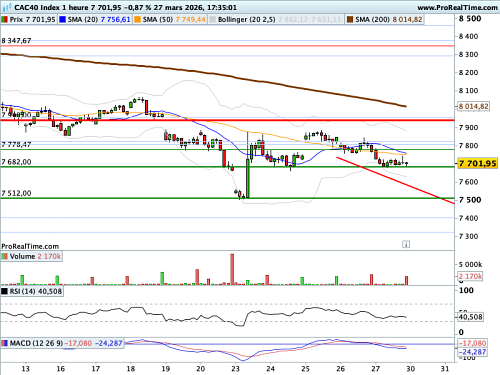Click the Volume legend color swatch
This screenshot has height=375, width=500.
5,256
